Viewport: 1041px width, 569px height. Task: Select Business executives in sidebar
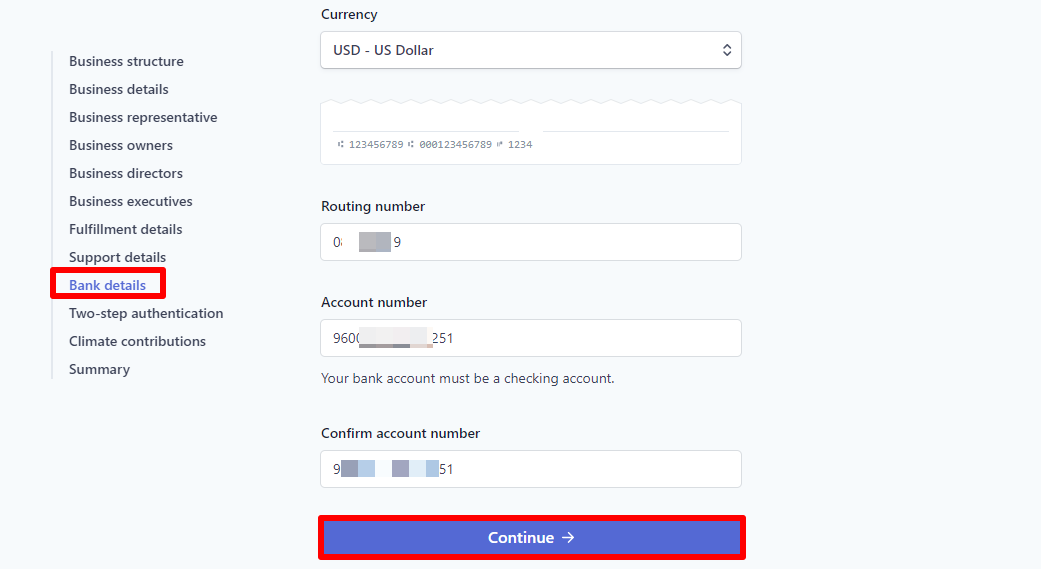point(130,201)
